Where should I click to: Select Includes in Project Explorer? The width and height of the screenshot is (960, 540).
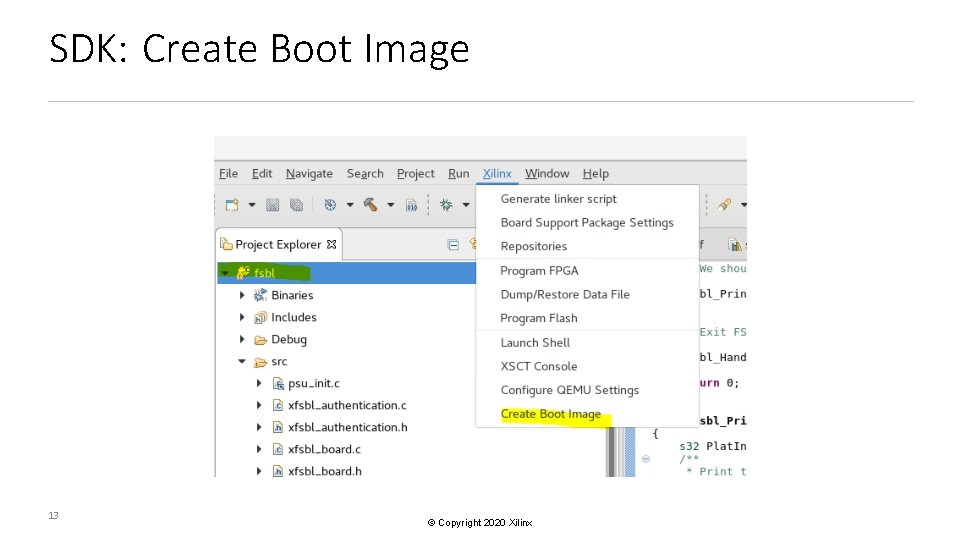click(x=294, y=317)
